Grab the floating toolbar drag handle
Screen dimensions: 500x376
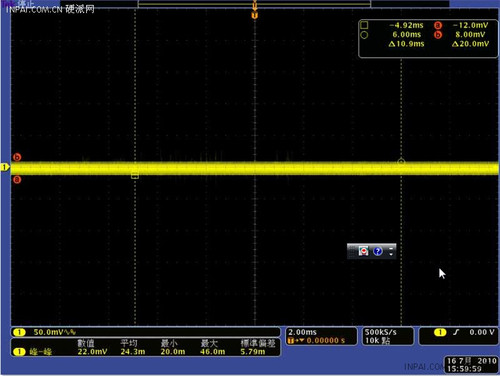352,251
